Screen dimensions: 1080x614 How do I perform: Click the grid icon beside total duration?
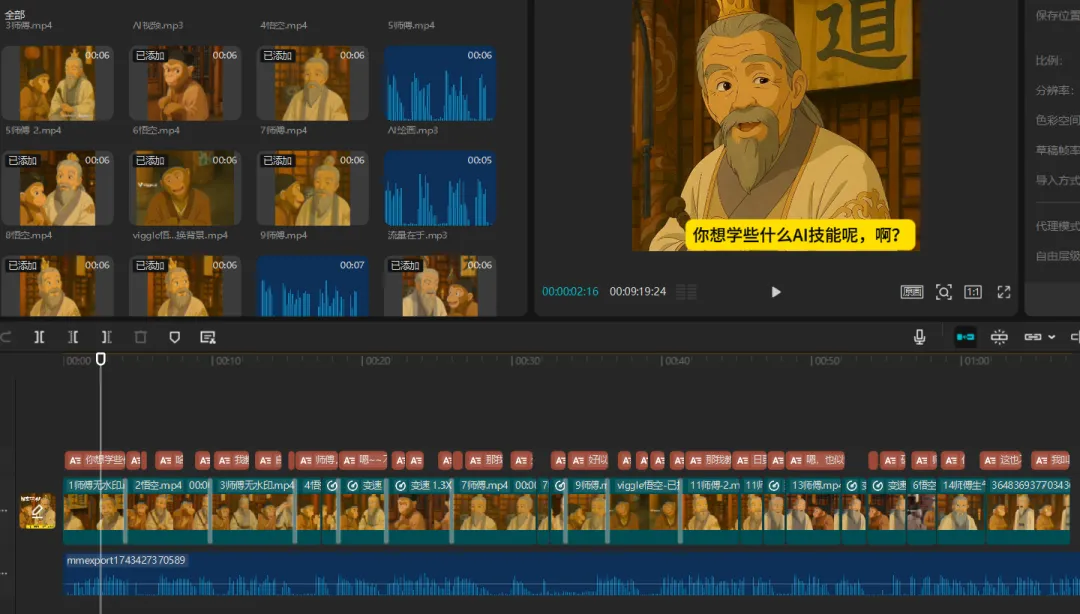pos(686,292)
